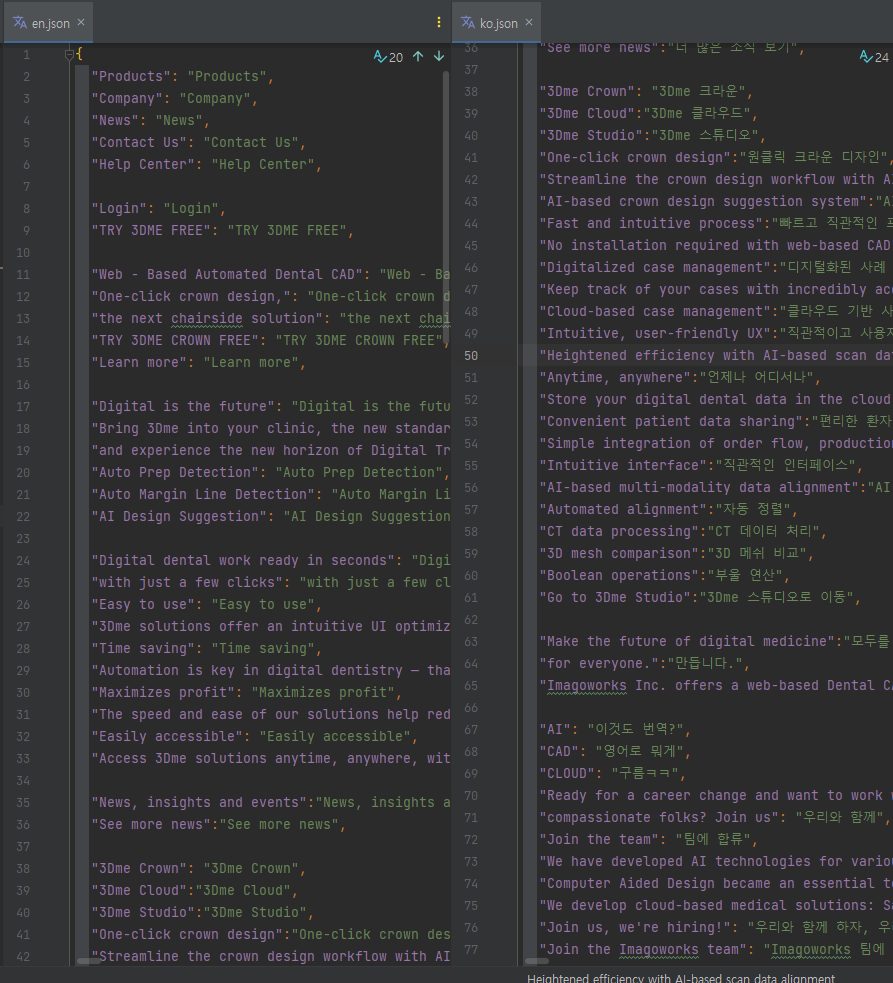Click the misspelled word chairside on line 13

207,318
